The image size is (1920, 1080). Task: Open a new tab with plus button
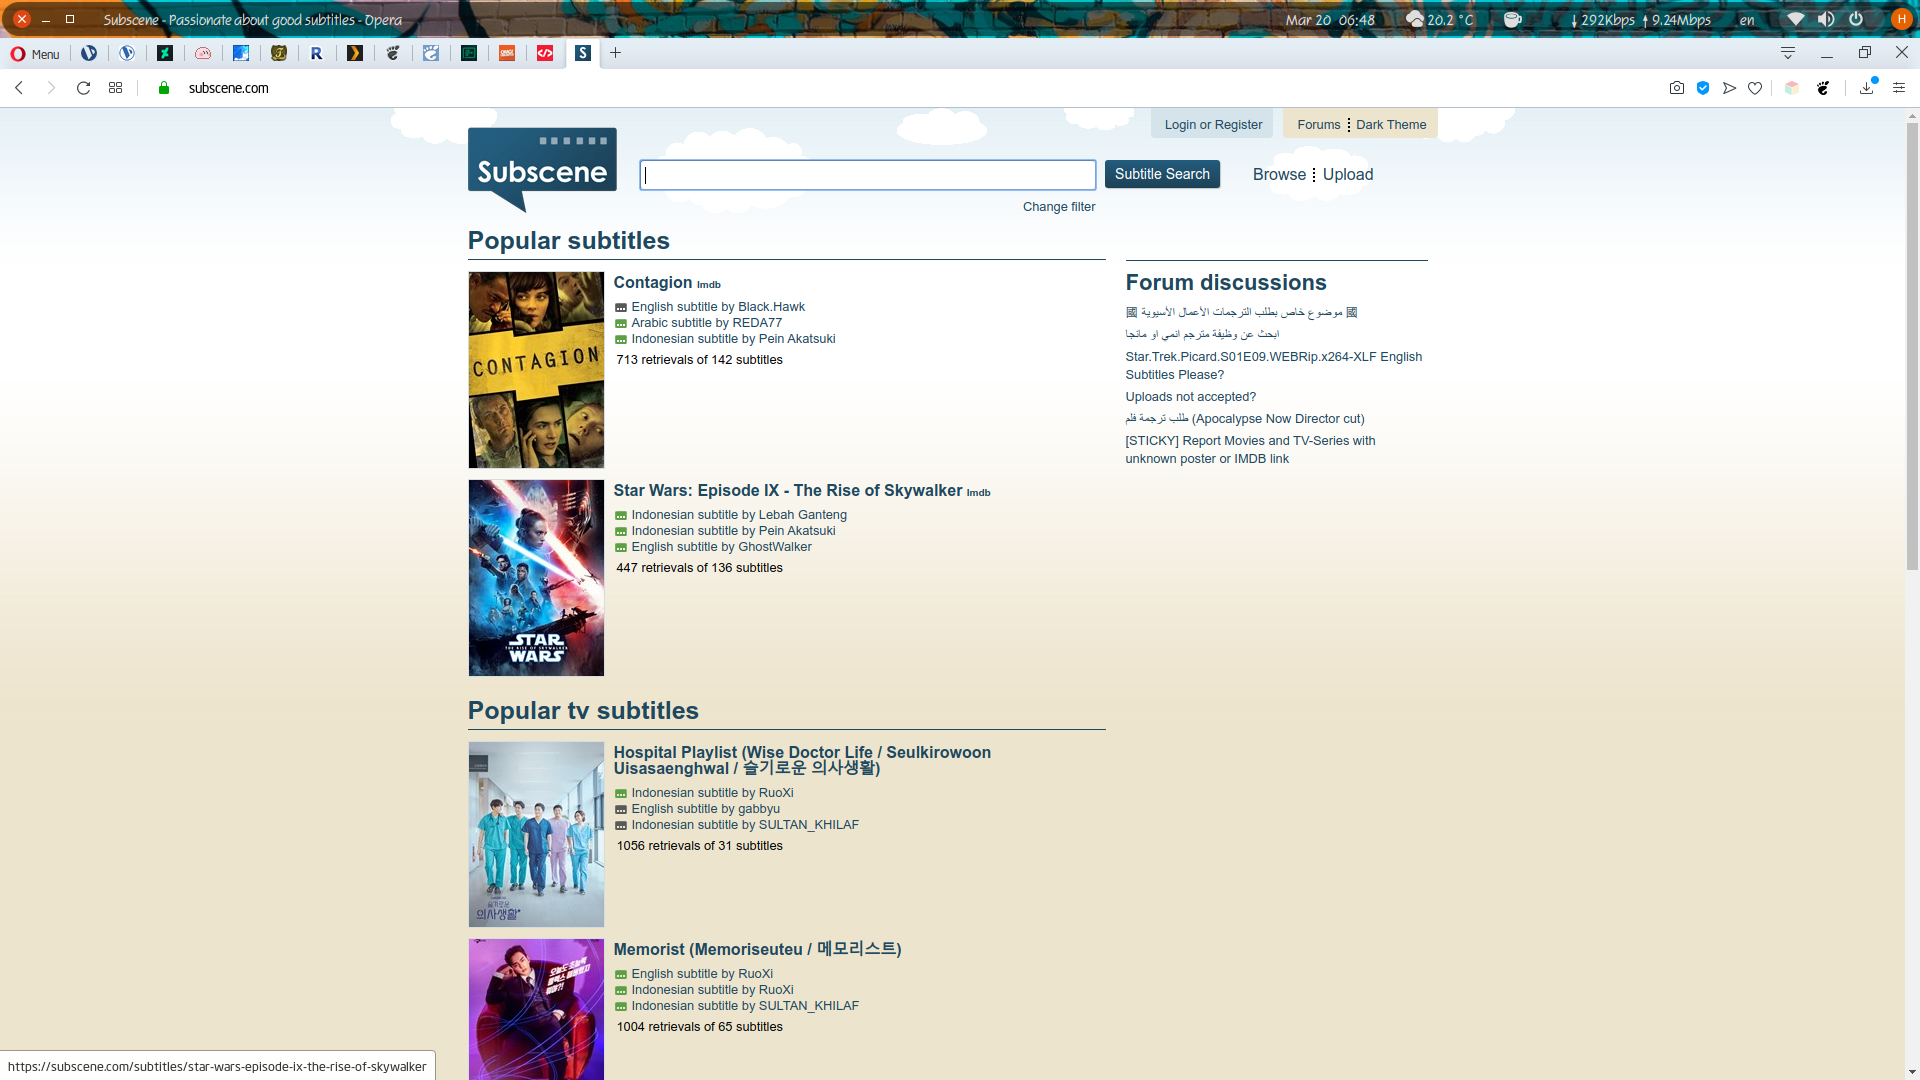click(x=616, y=53)
